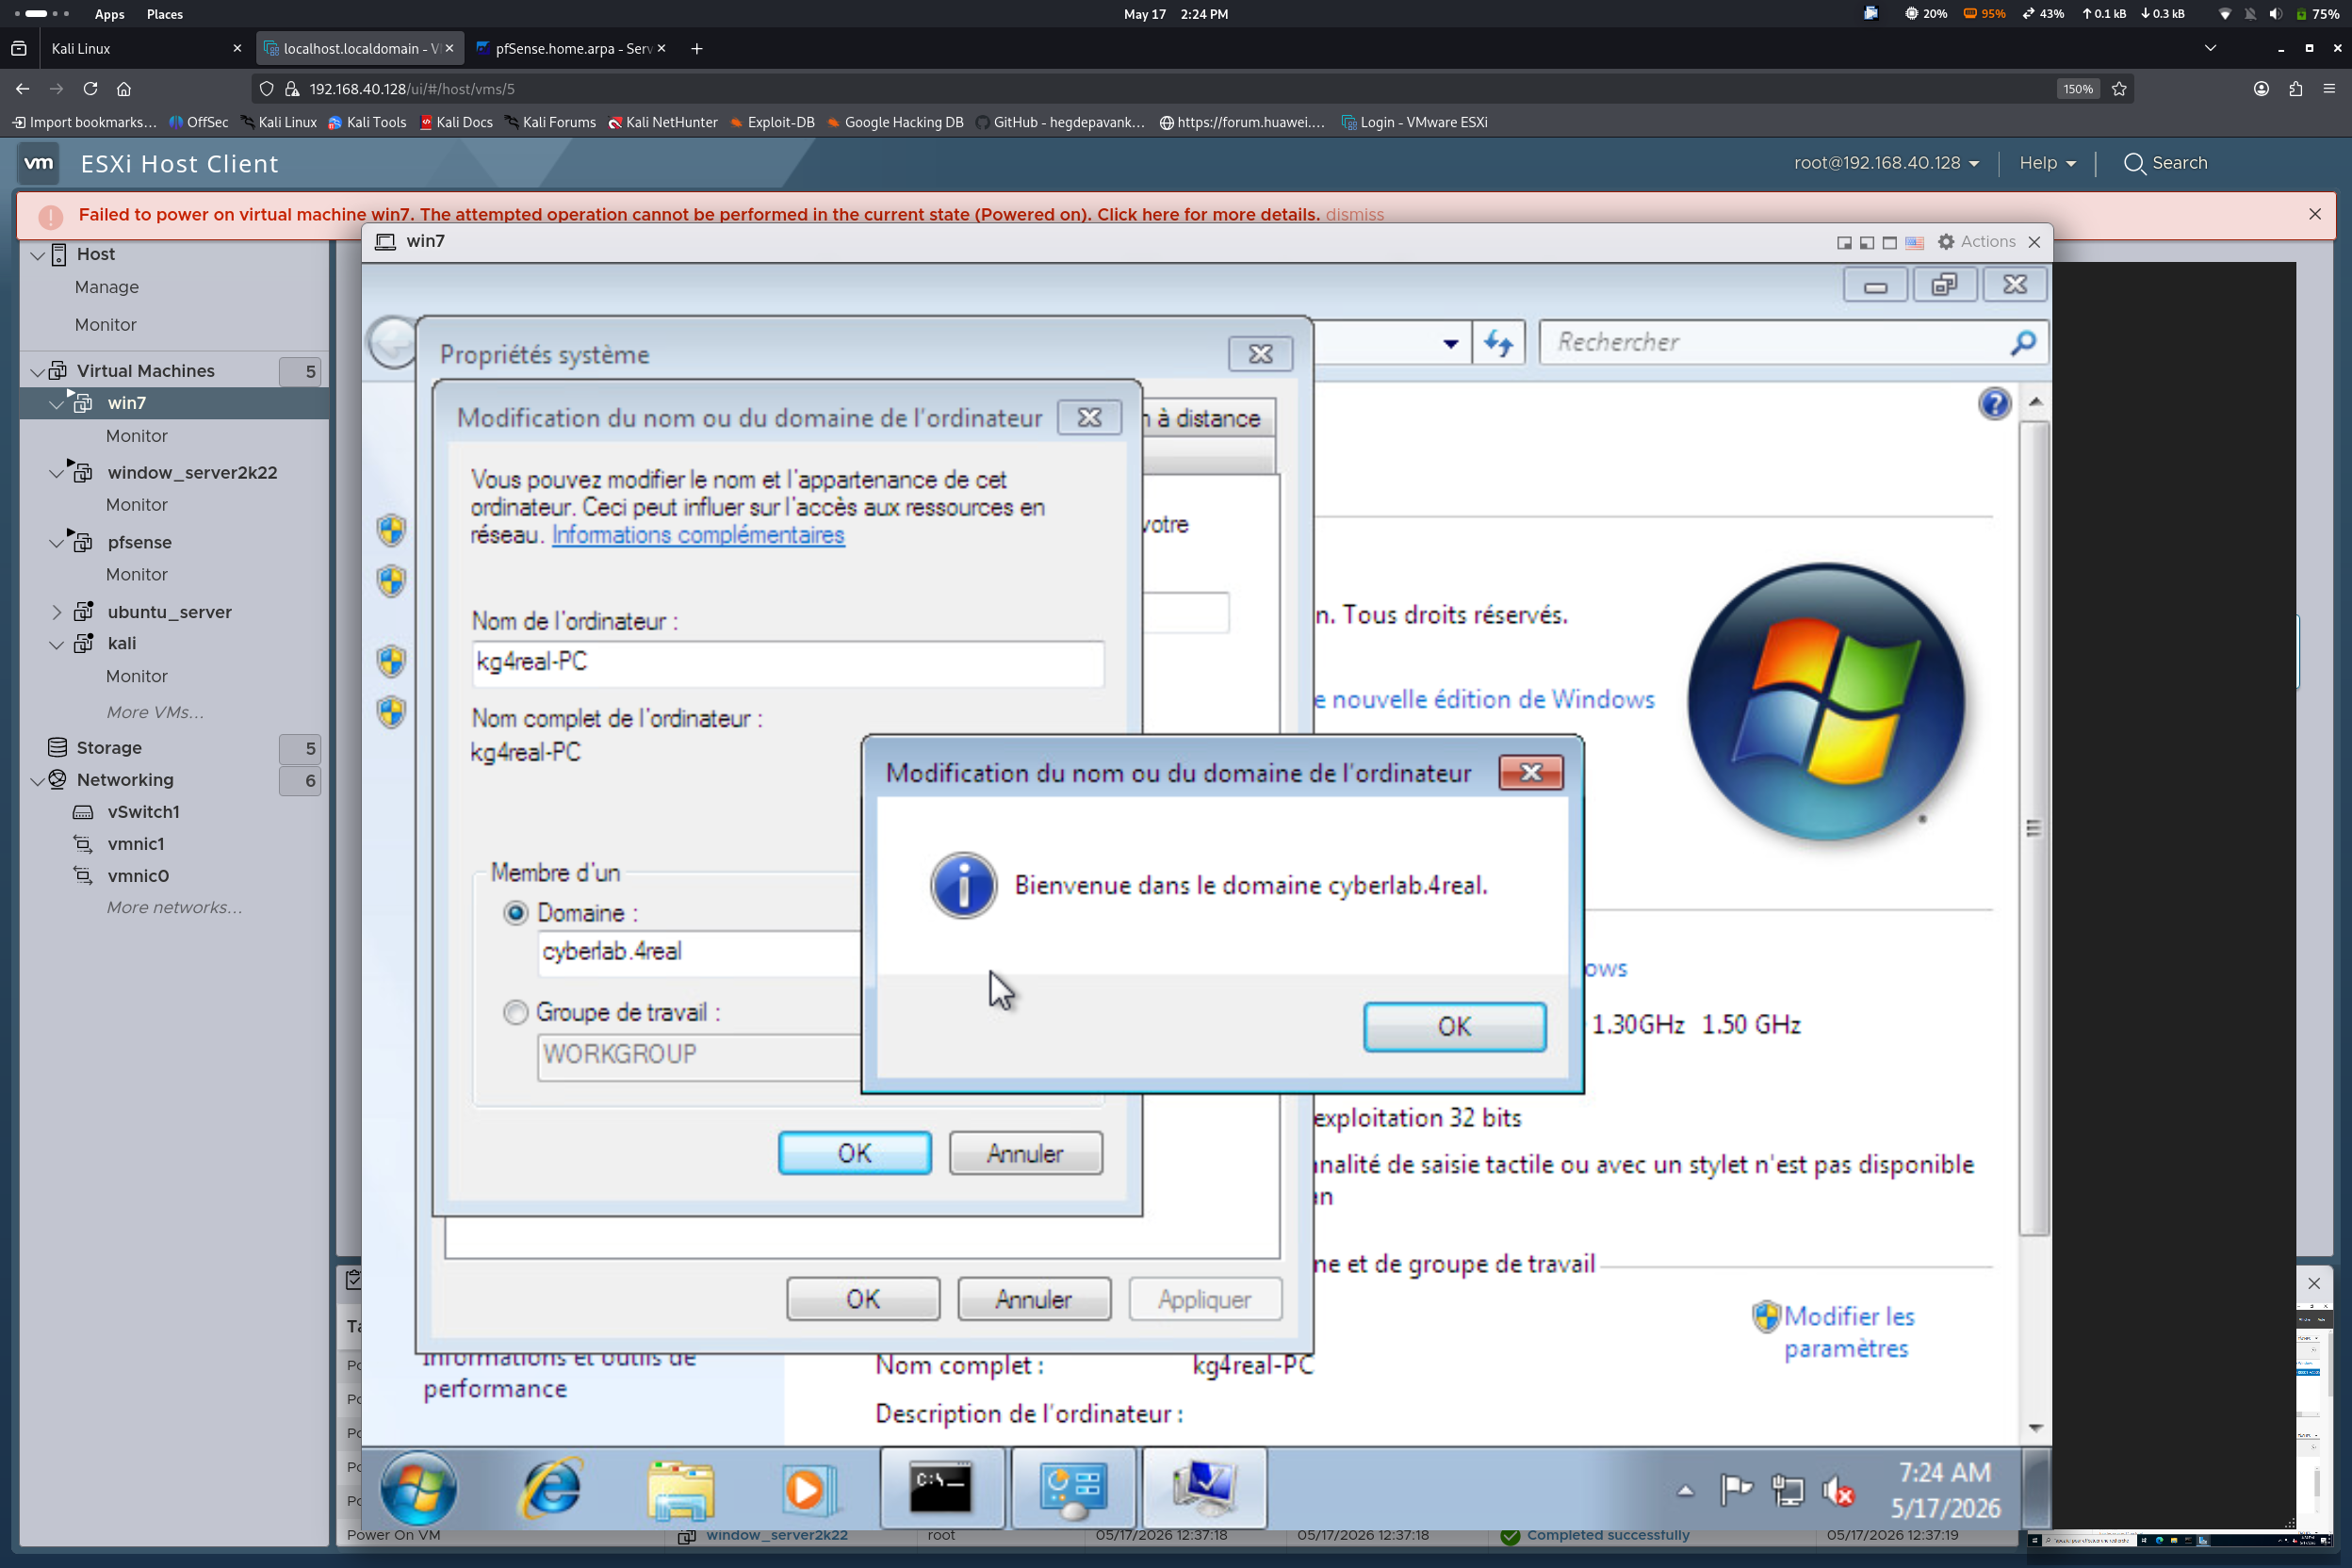Click the vm logo in ESXi header

(x=39, y=163)
